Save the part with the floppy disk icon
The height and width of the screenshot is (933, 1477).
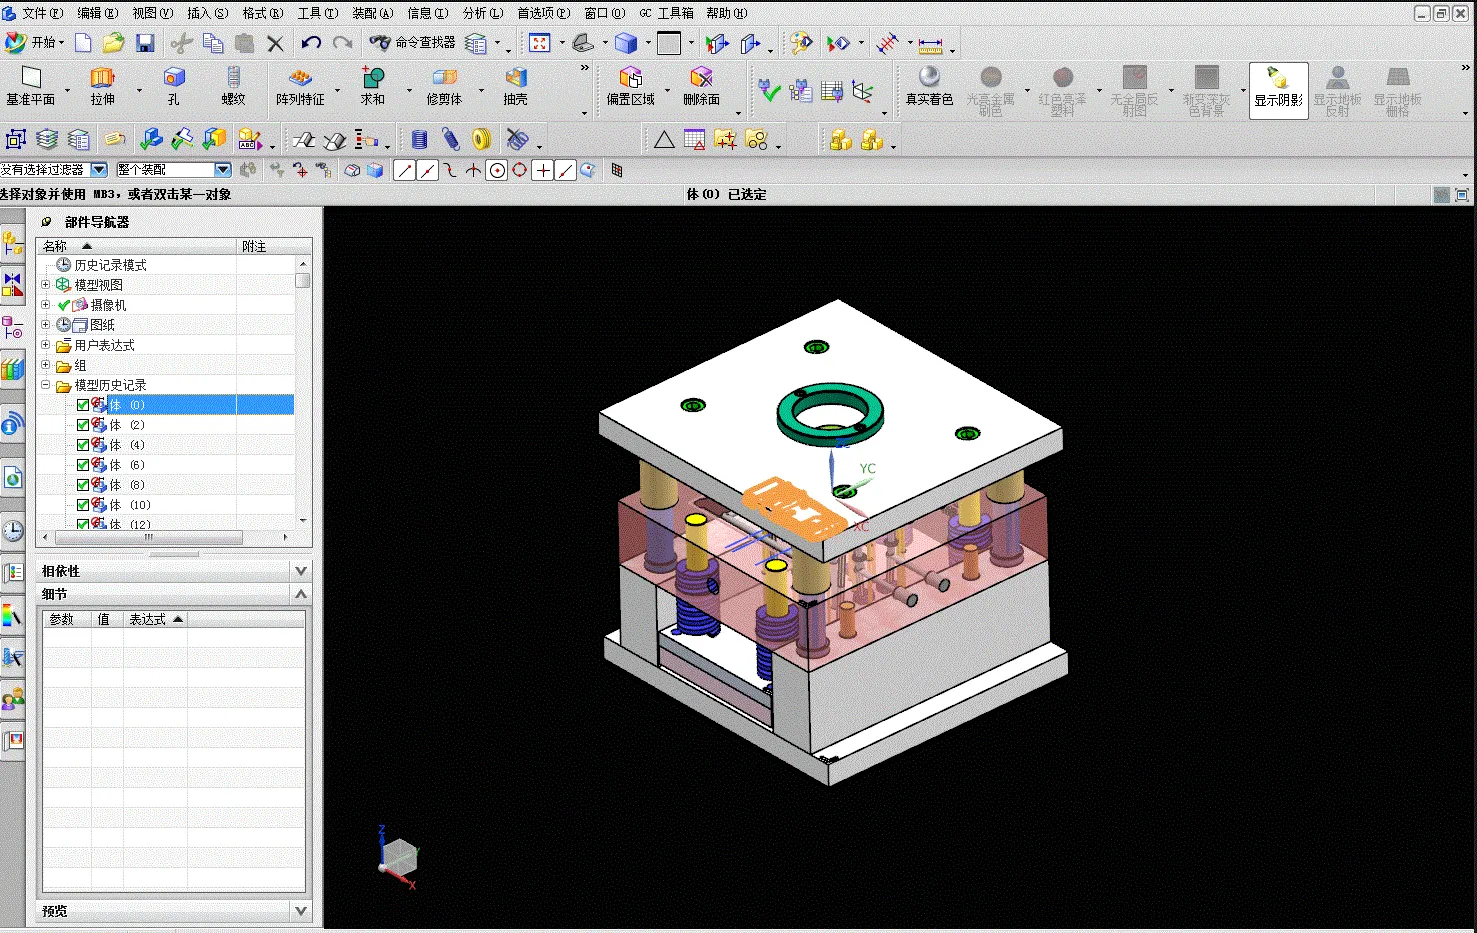(145, 43)
